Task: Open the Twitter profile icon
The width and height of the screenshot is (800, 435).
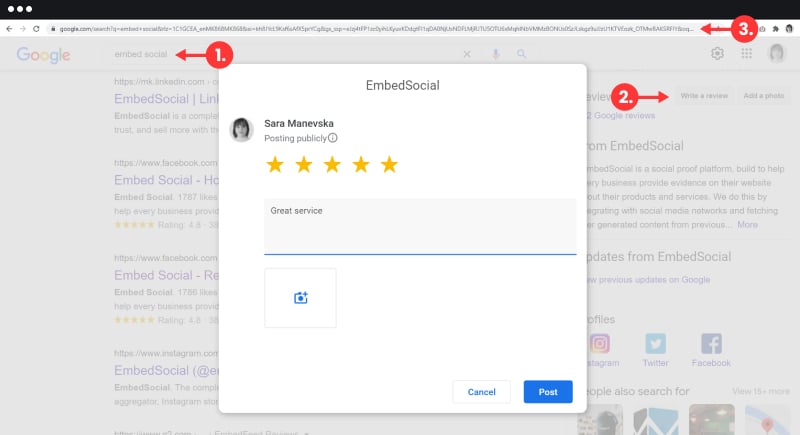Action: tap(655, 344)
